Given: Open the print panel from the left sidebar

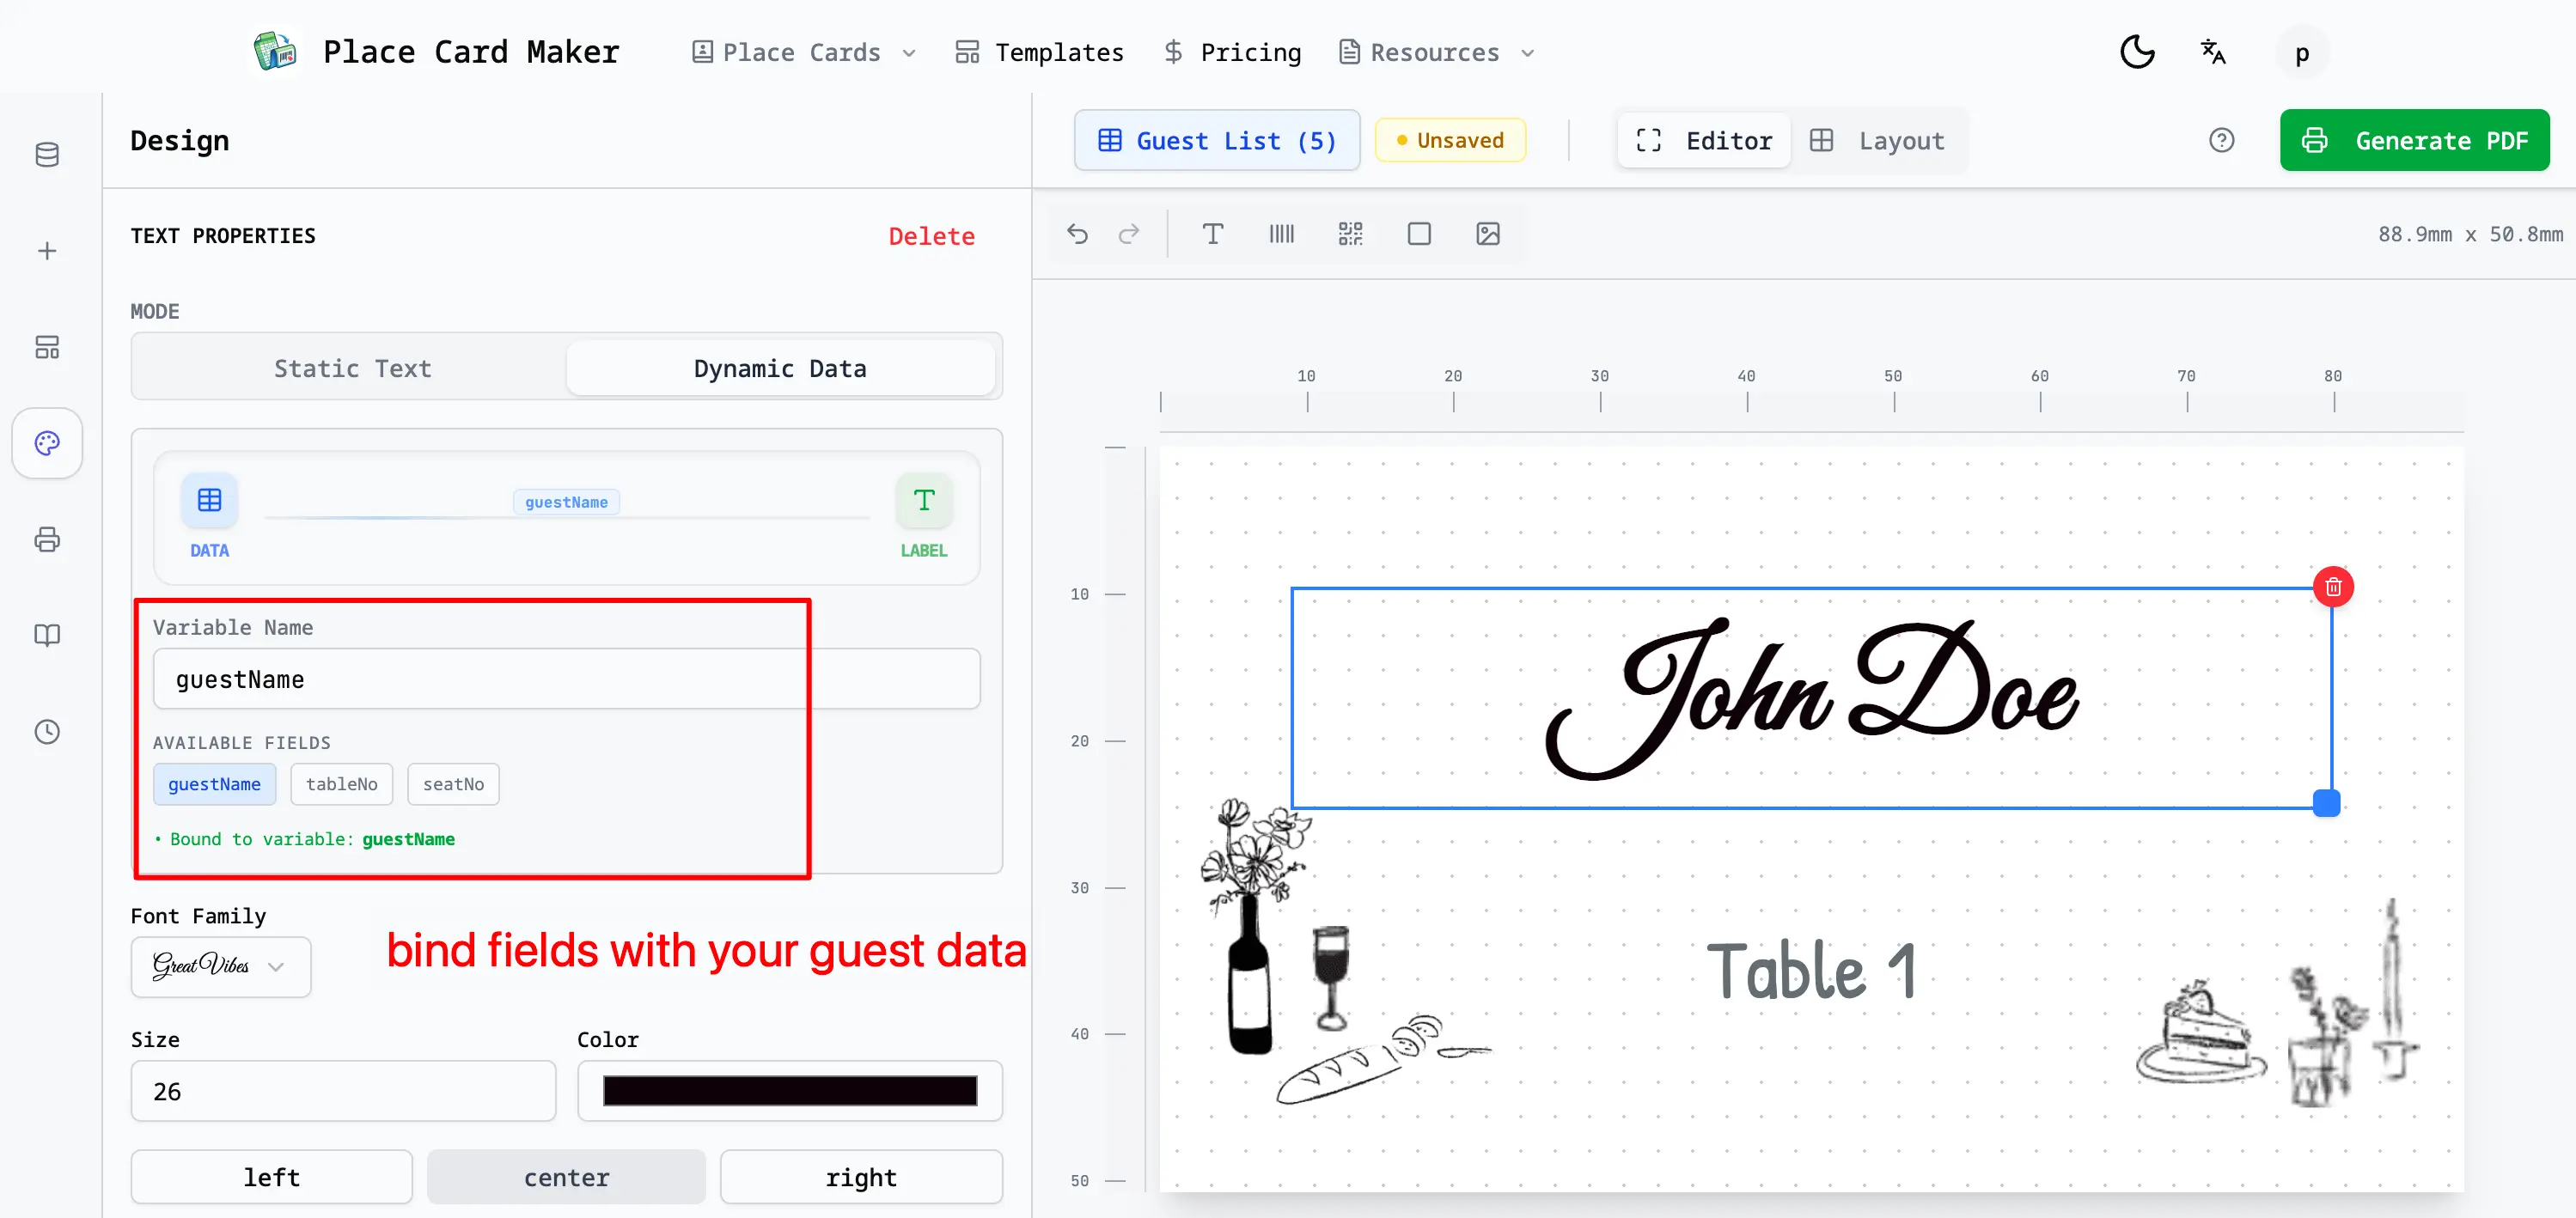Looking at the screenshot, I should pos(47,539).
